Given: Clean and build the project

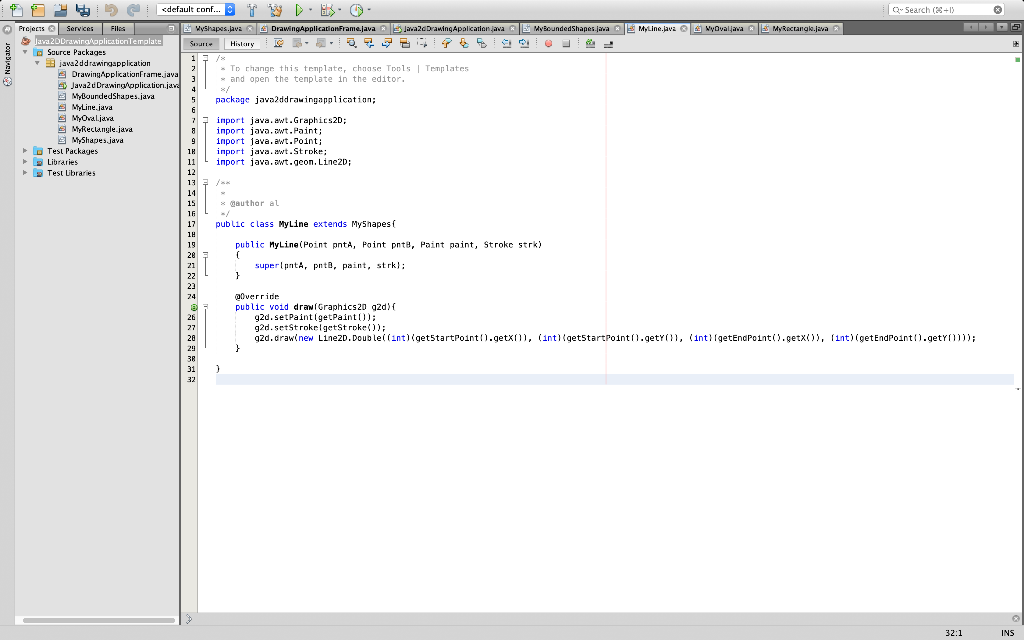Looking at the screenshot, I should pyautogui.click(x=275, y=9).
